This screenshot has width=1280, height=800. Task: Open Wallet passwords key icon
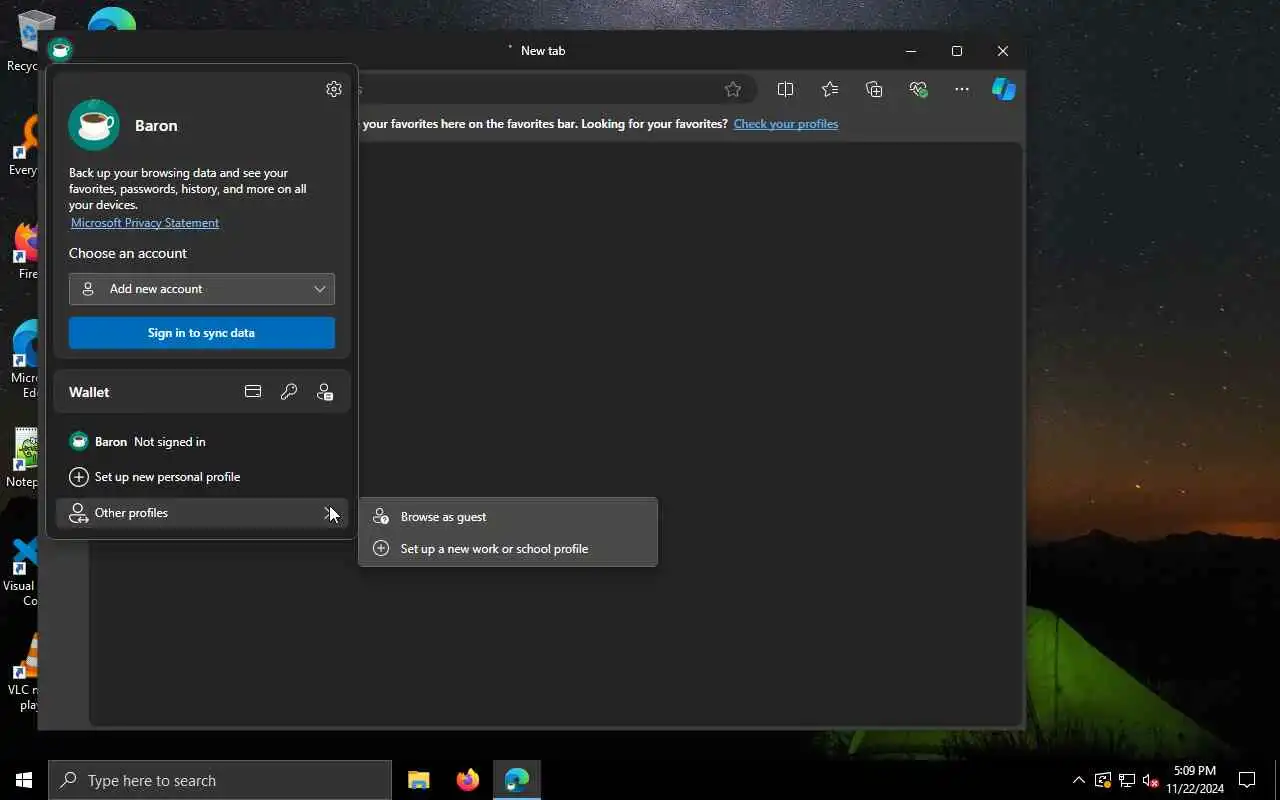tap(289, 392)
